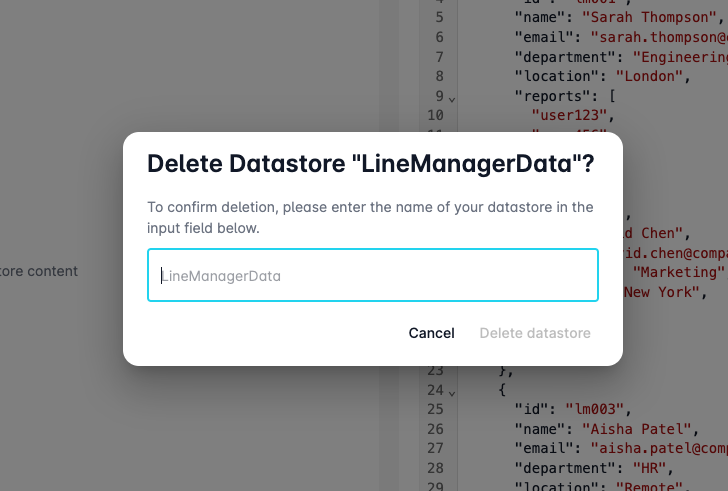728x491 pixels.
Task: Click the "reports" key on line 9
Action: (x=549, y=96)
